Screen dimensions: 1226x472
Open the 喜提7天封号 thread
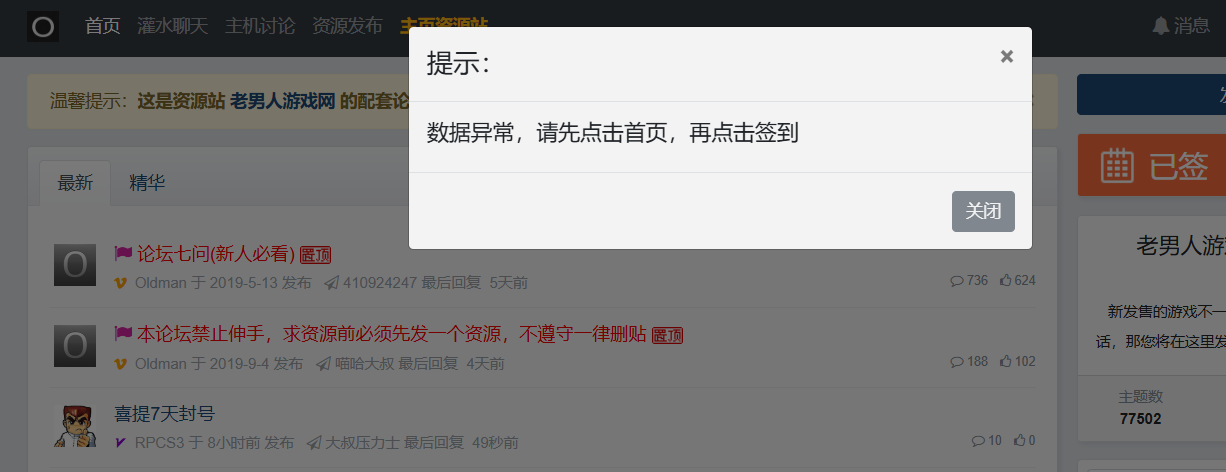pos(164,414)
